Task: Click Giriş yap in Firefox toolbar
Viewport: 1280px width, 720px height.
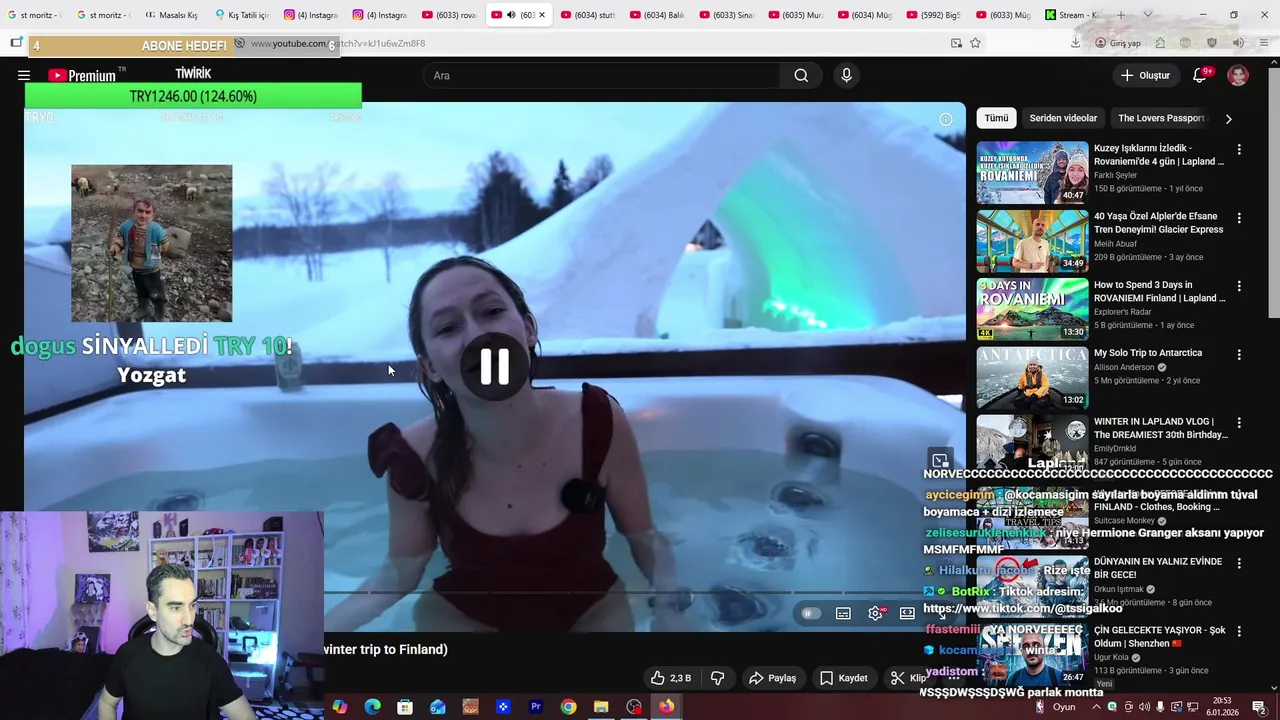Action: click(x=1117, y=43)
